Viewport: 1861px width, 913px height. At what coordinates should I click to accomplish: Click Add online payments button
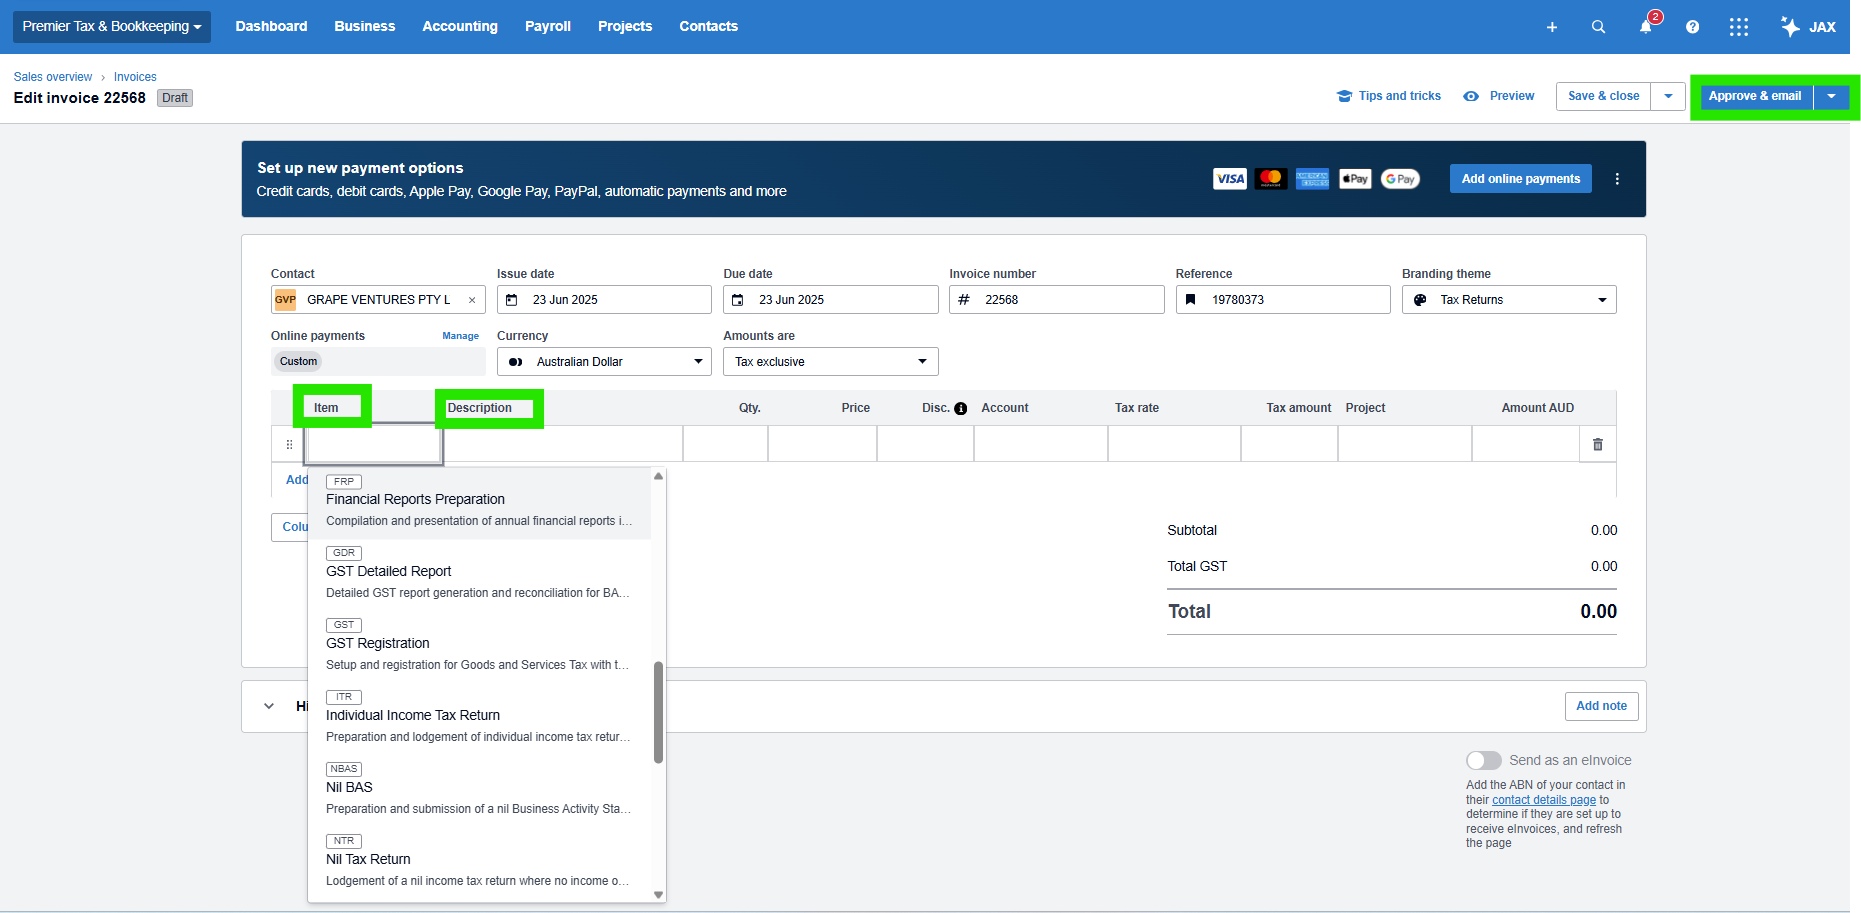pyautogui.click(x=1520, y=179)
